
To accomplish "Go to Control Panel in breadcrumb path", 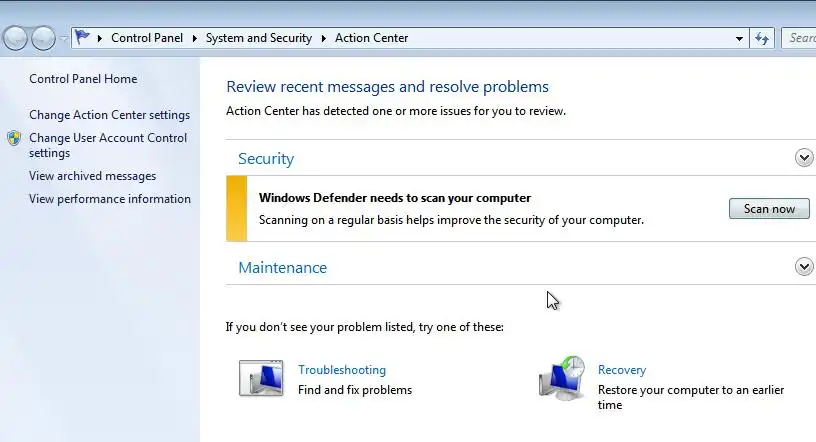I will tap(147, 38).
